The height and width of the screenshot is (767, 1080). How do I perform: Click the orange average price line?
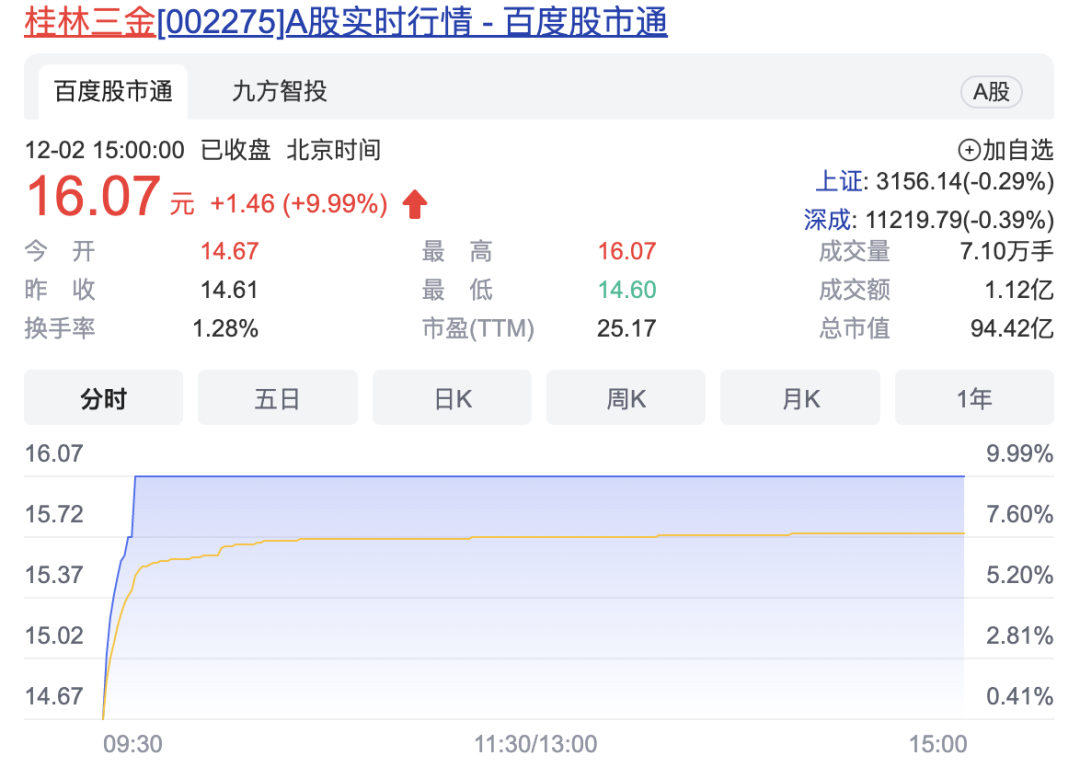click(550, 538)
